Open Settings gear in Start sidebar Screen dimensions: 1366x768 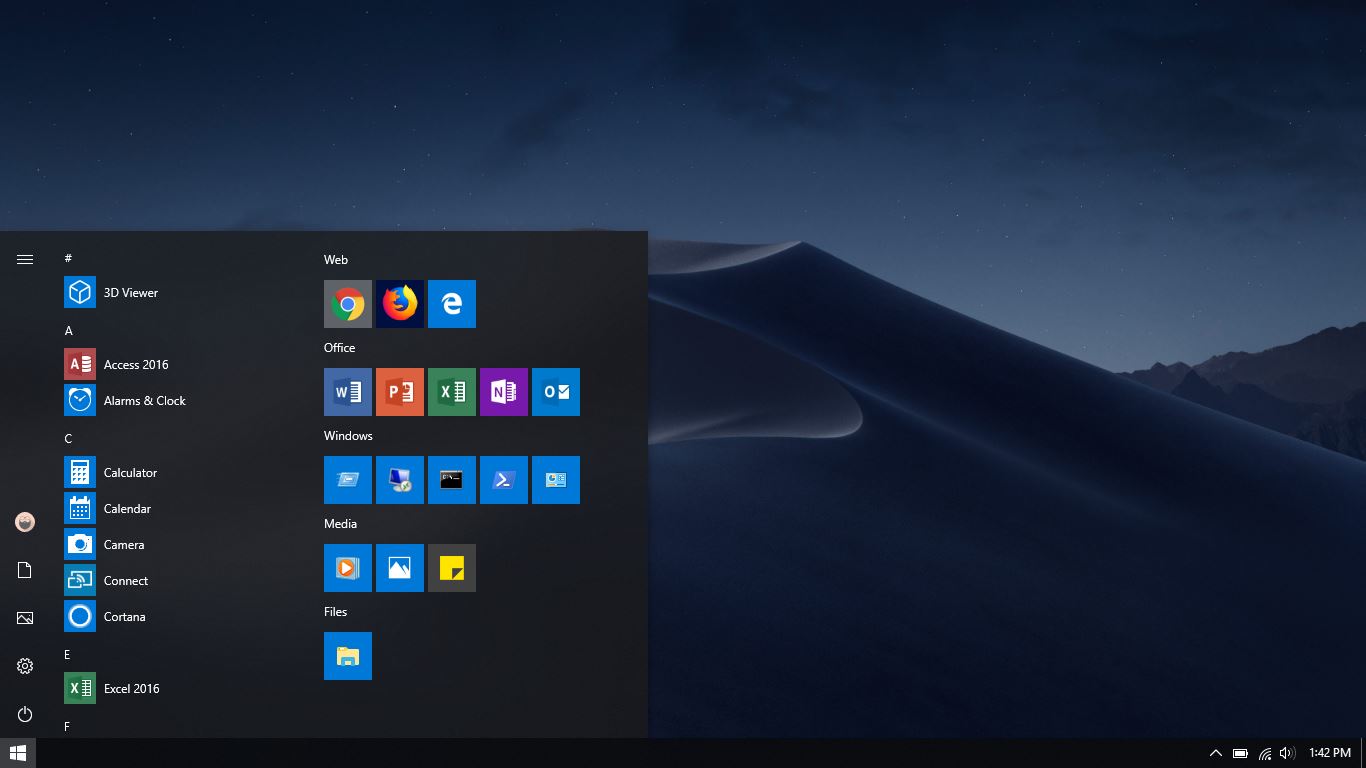point(25,666)
